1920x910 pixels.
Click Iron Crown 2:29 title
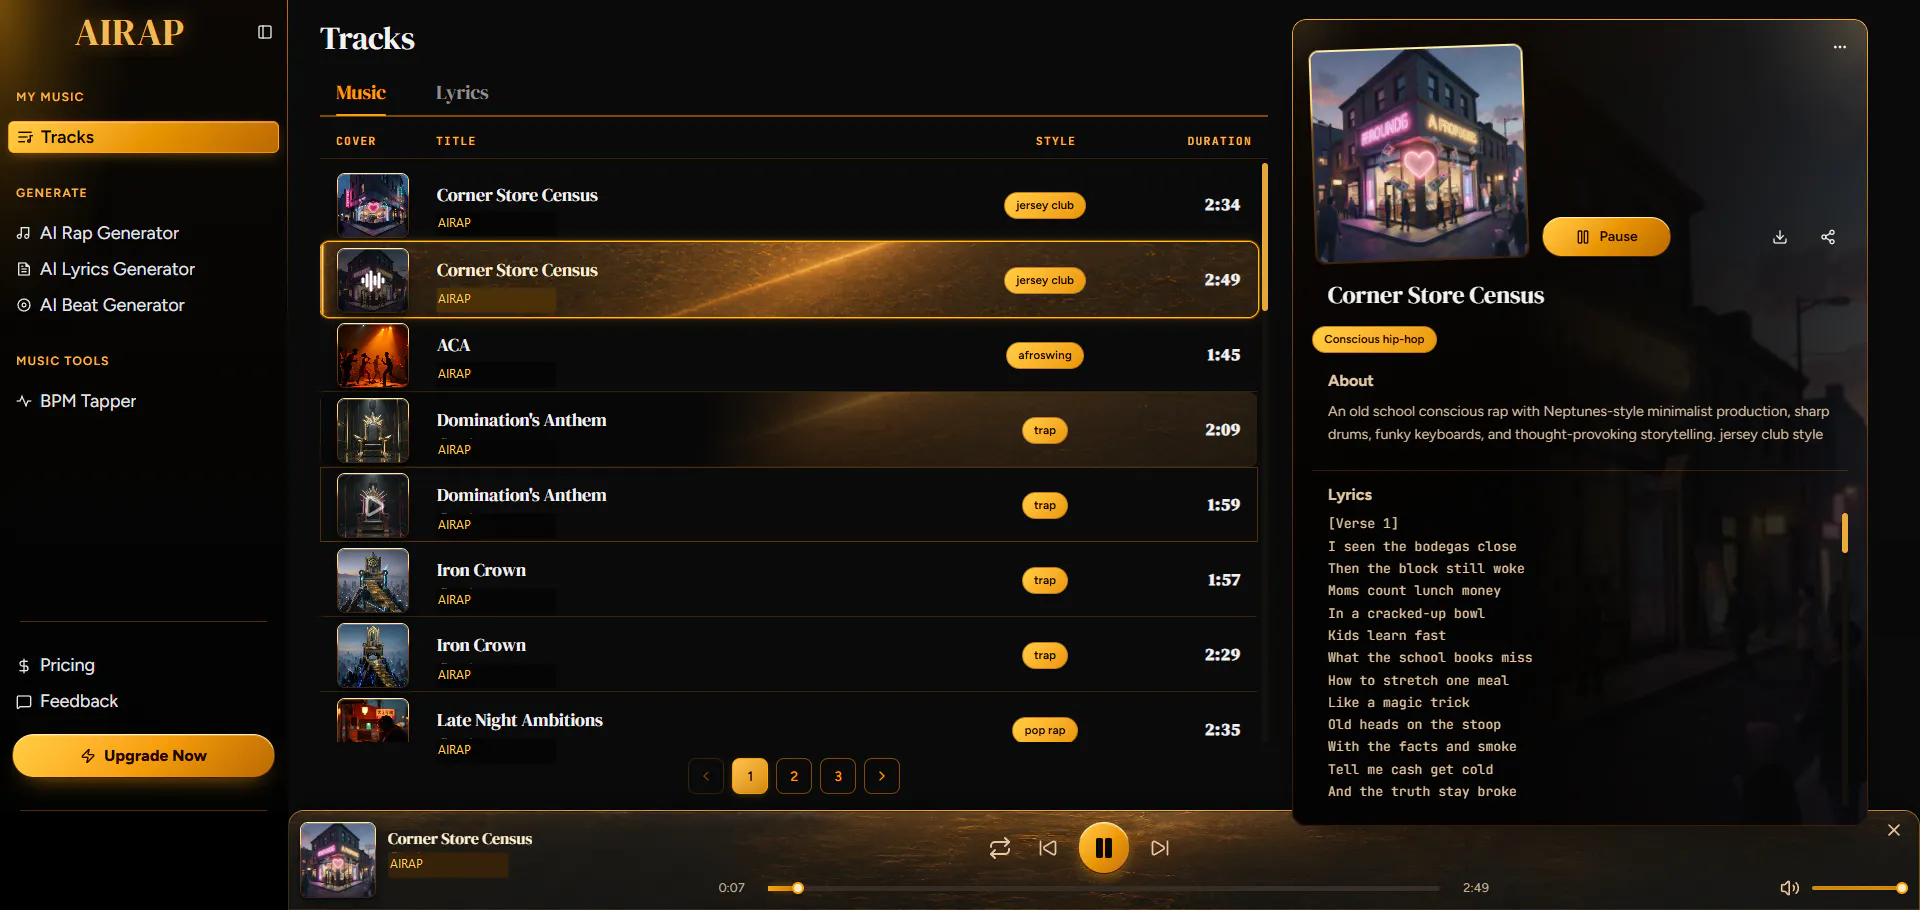[x=481, y=645]
